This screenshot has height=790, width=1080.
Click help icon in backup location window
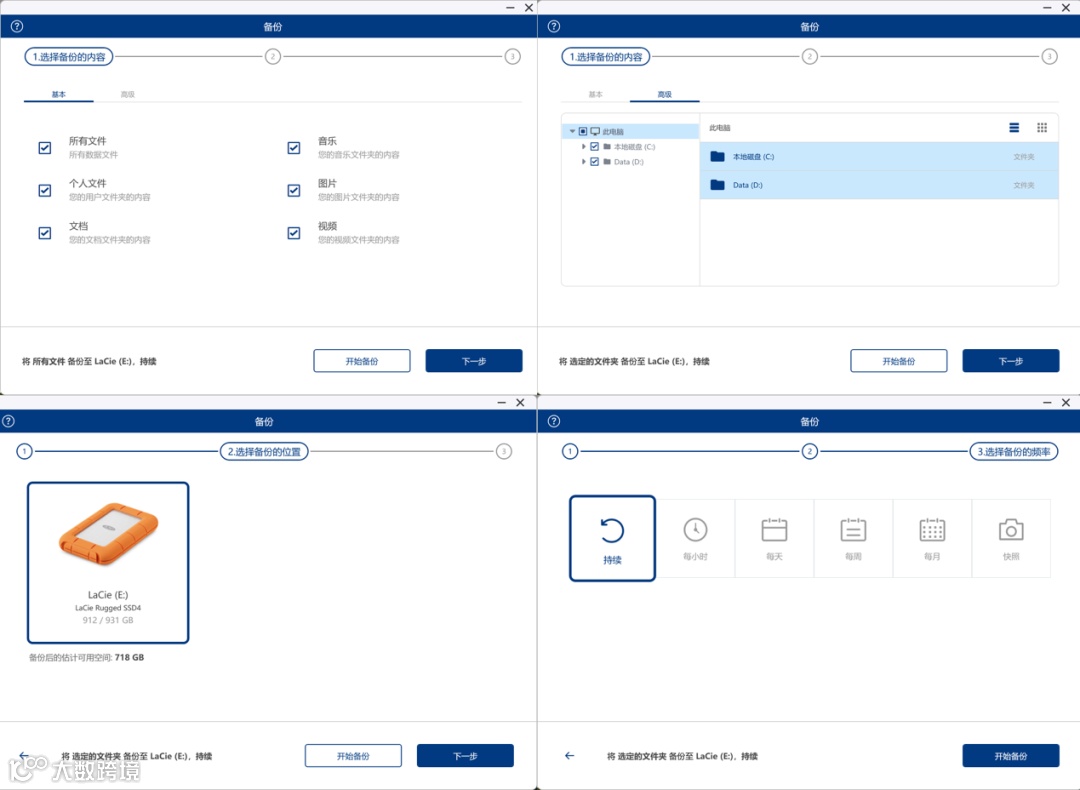[8, 421]
